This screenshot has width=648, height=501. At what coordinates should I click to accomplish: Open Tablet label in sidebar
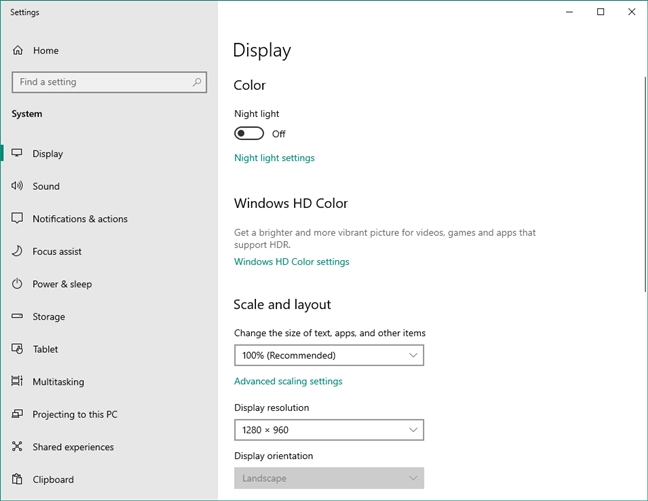(x=45, y=349)
